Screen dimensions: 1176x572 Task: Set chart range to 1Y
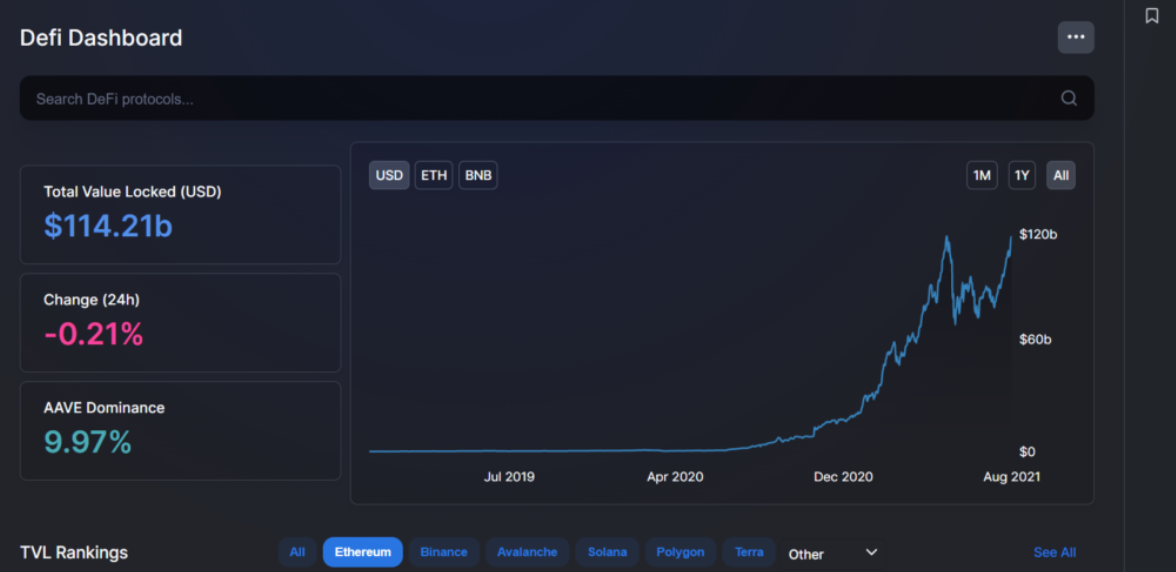point(1022,175)
